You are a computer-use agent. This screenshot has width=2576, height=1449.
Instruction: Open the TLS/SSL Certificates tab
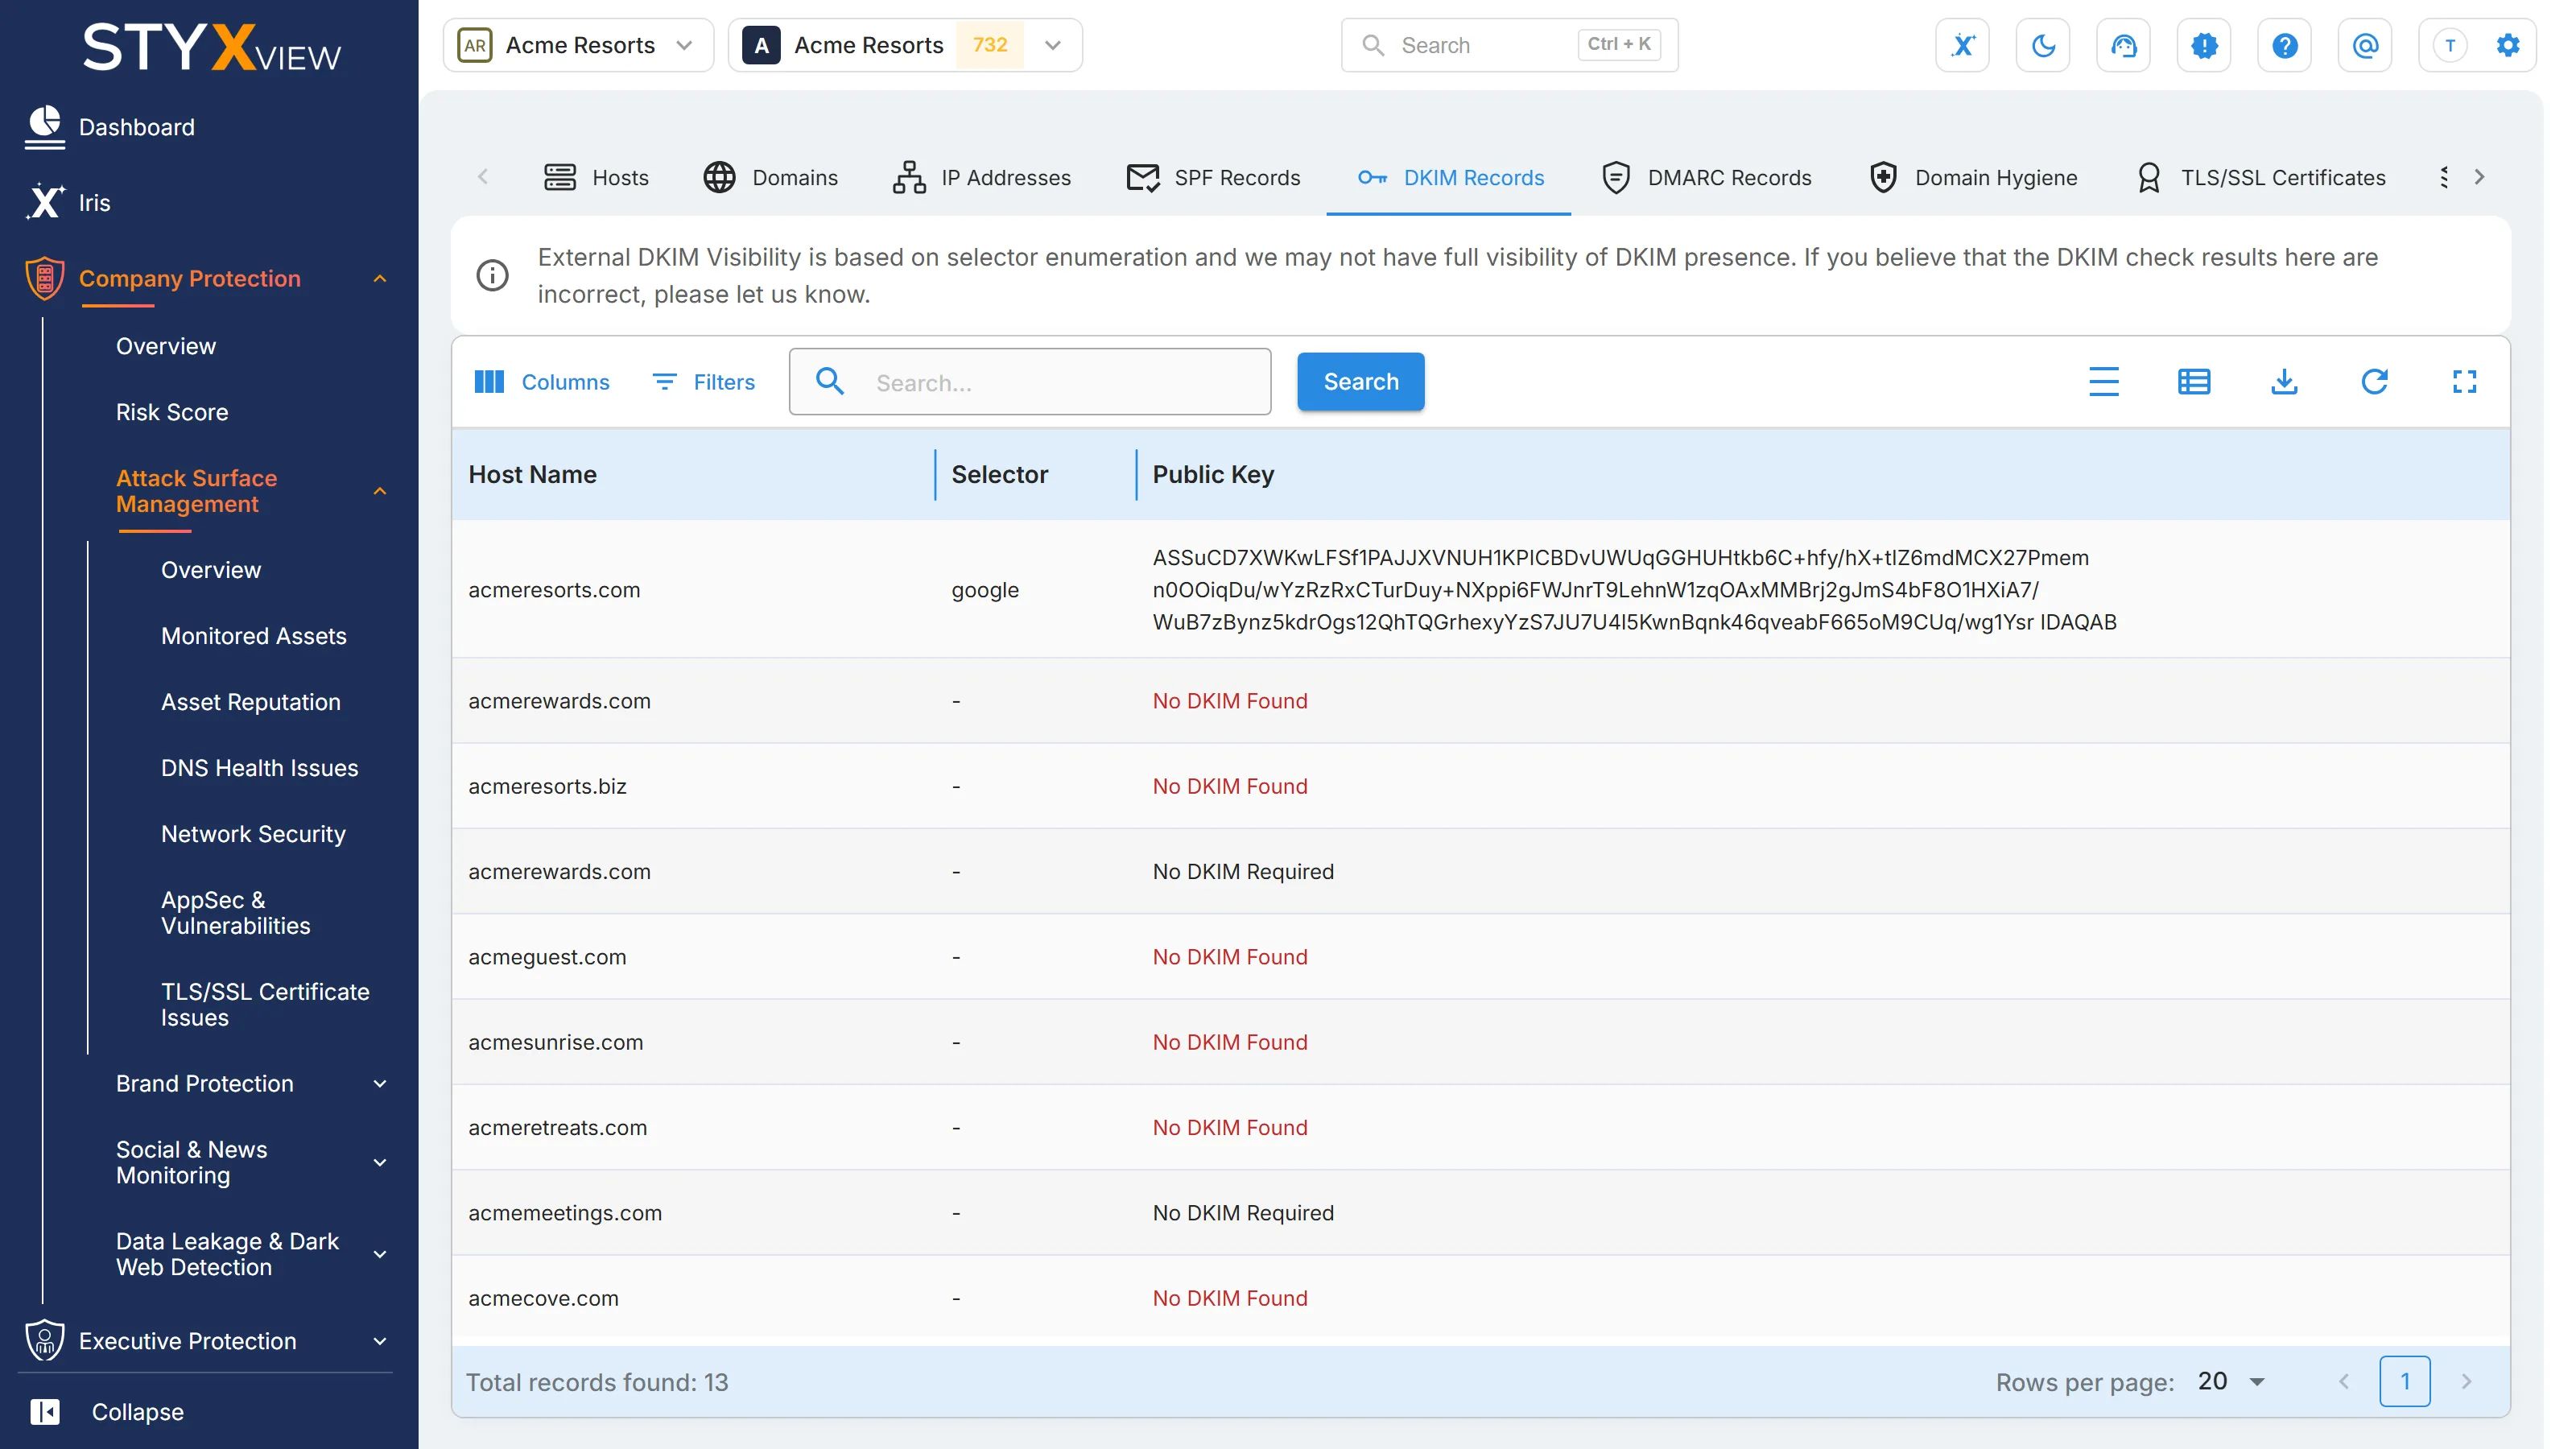2262,177
